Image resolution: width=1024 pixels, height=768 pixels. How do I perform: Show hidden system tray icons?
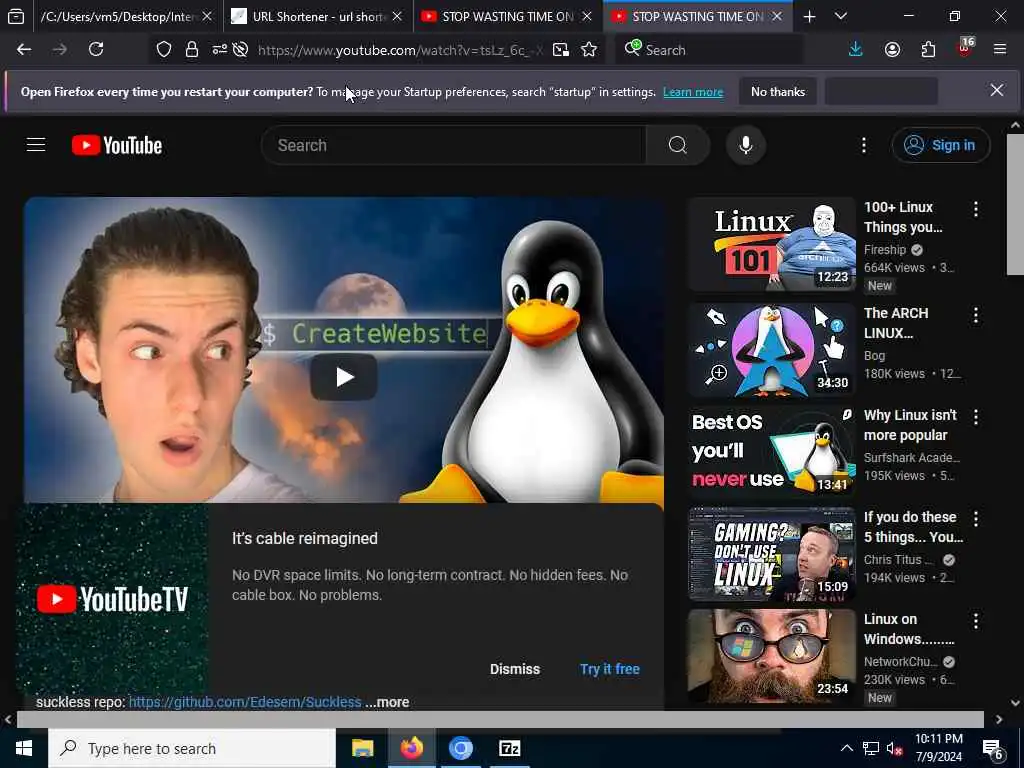tap(846, 748)
